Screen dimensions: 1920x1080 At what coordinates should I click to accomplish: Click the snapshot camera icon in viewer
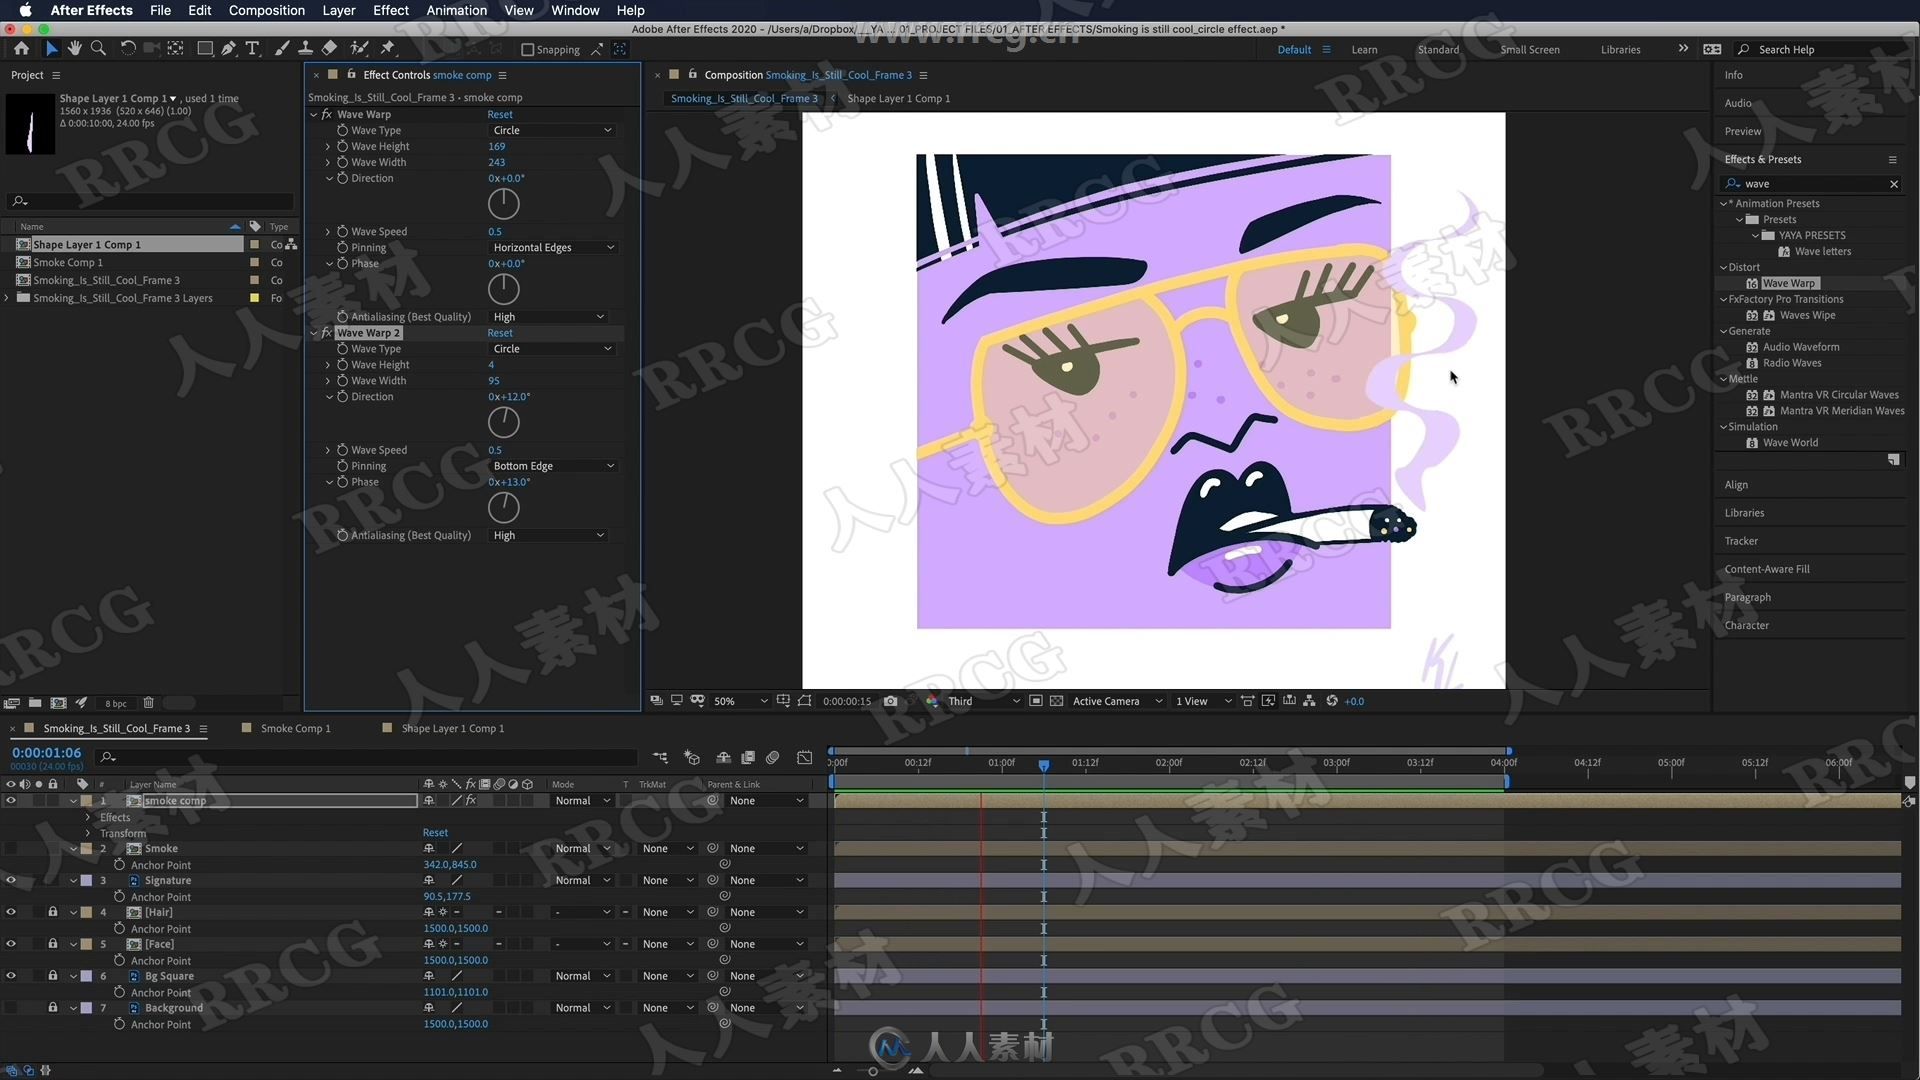(890, 701)
